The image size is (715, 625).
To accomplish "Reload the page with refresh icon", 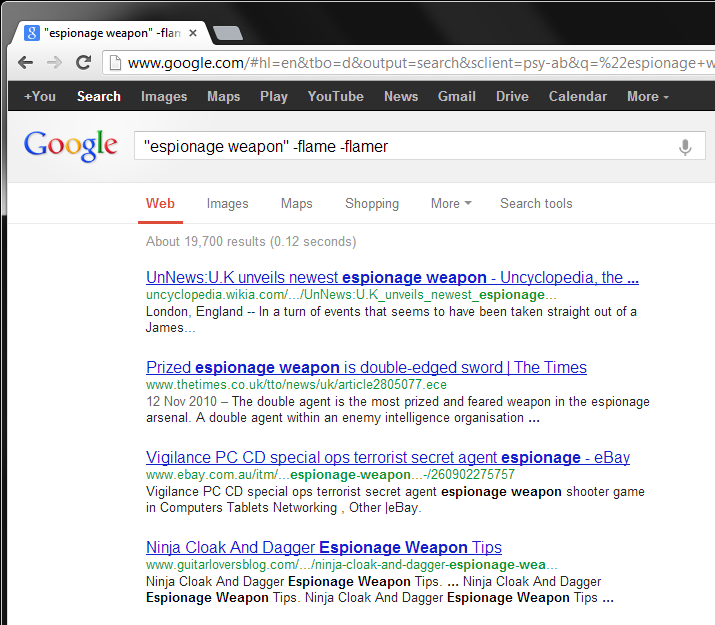I will (84, 63).
